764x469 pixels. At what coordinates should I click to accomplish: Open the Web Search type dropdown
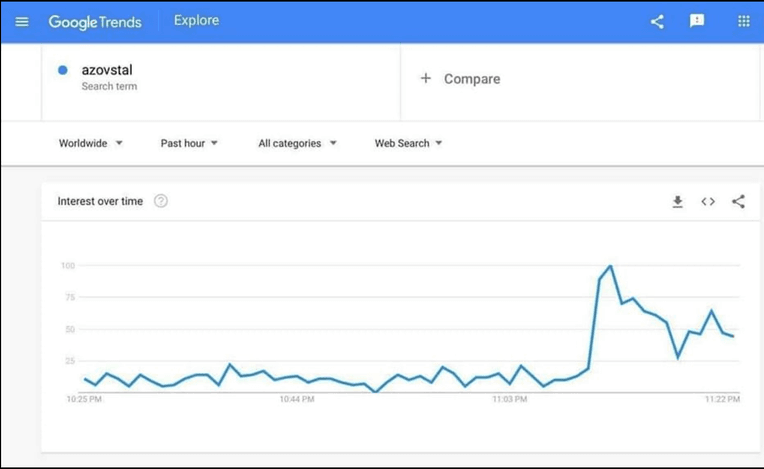[x=408, y=143]
